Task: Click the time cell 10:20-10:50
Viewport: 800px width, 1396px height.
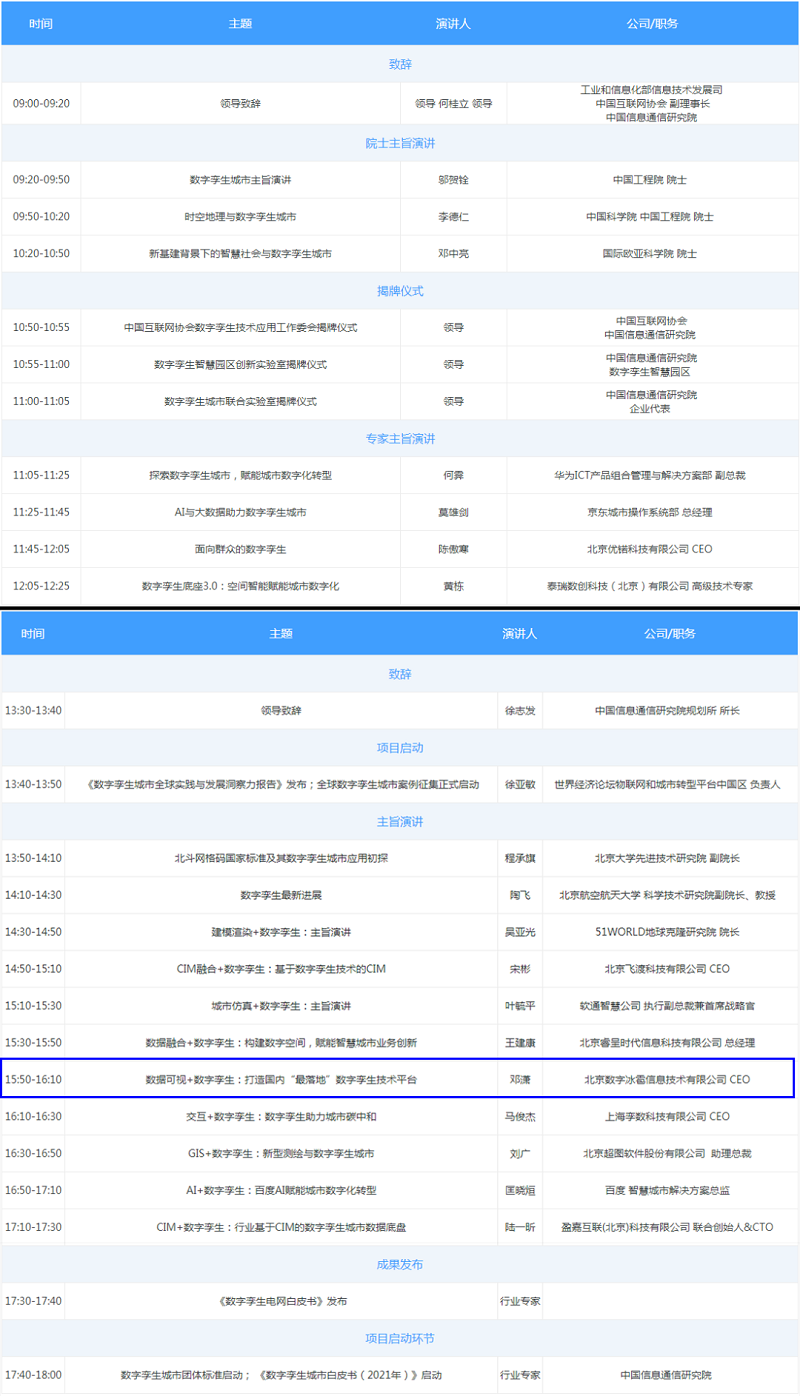Action: click(x=41, y=254)
